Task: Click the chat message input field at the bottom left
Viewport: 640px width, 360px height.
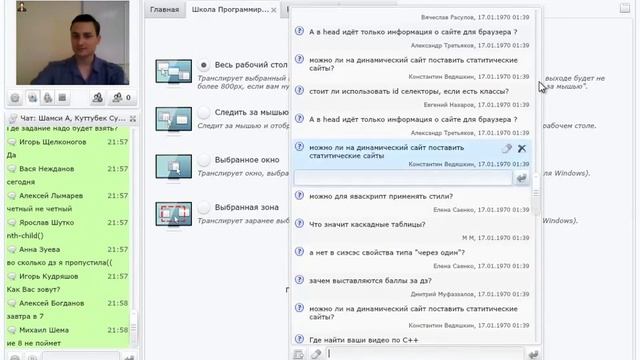Action: 80,357
